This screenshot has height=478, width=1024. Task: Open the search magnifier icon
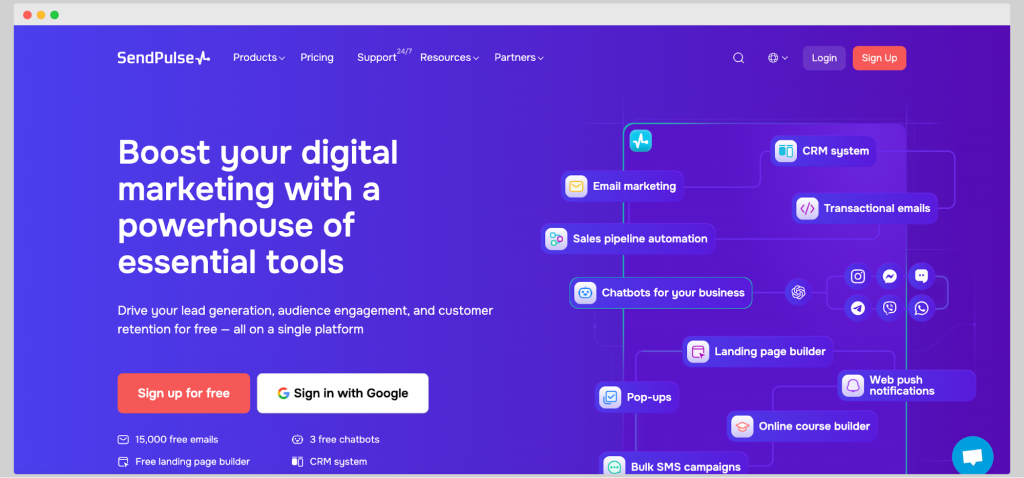coord(739,58)
